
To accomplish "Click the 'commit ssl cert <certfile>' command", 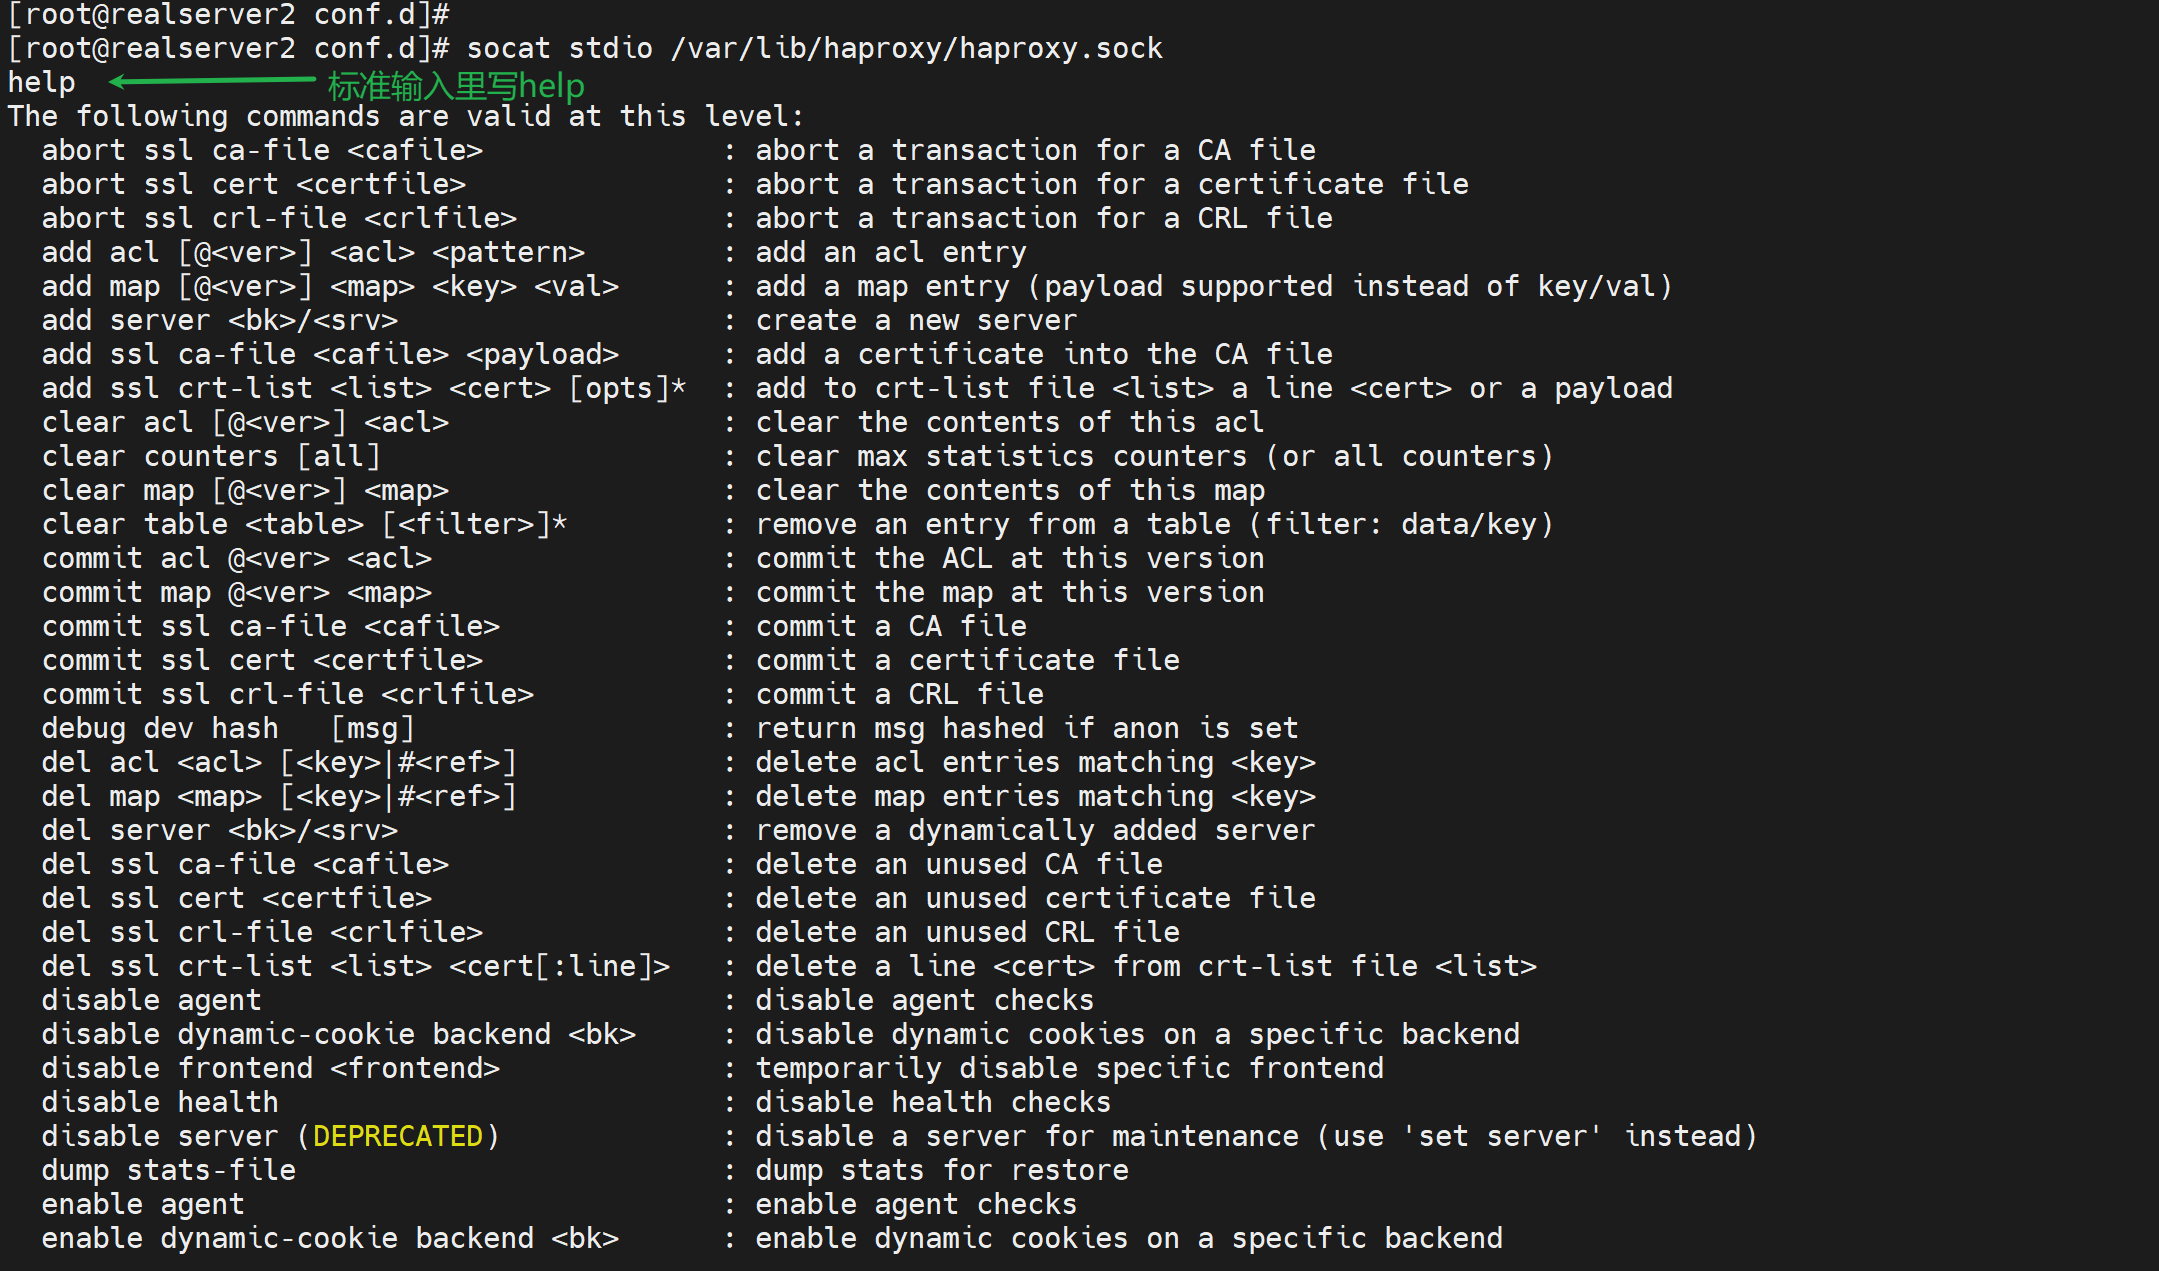I will [262, 661].
